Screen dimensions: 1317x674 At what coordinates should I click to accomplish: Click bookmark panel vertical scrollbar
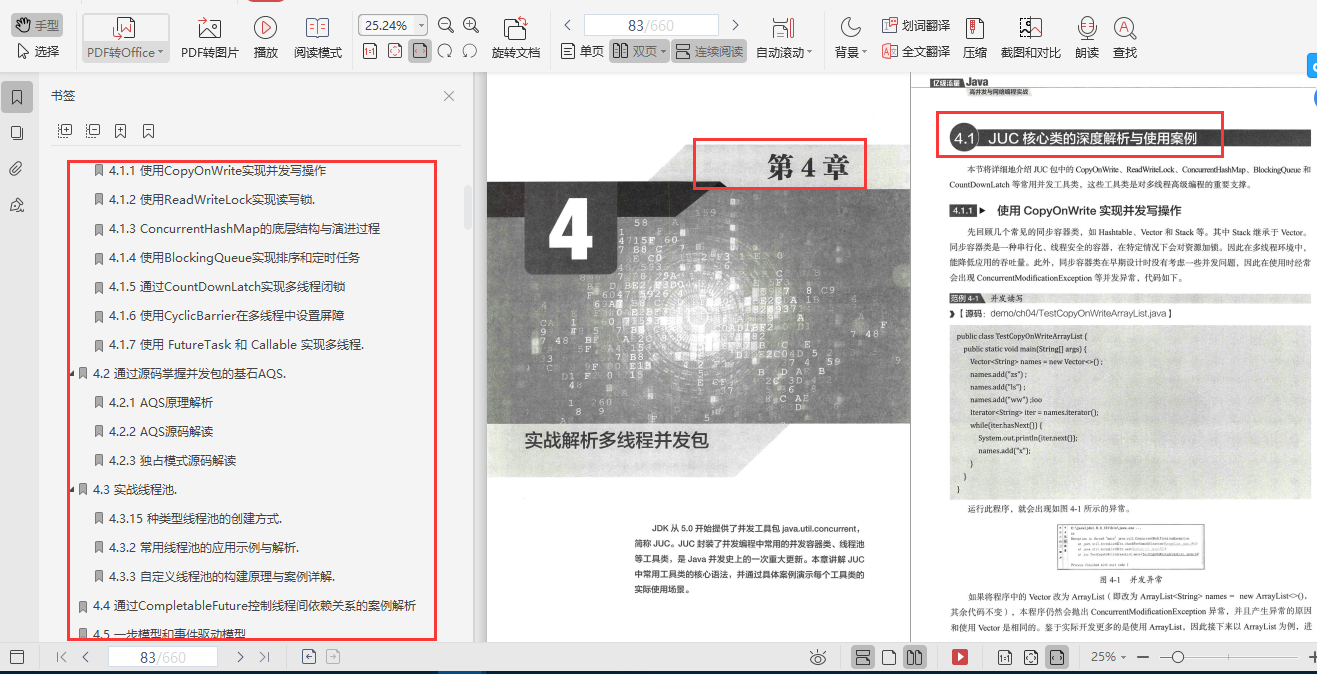click(x=468, y=208)
